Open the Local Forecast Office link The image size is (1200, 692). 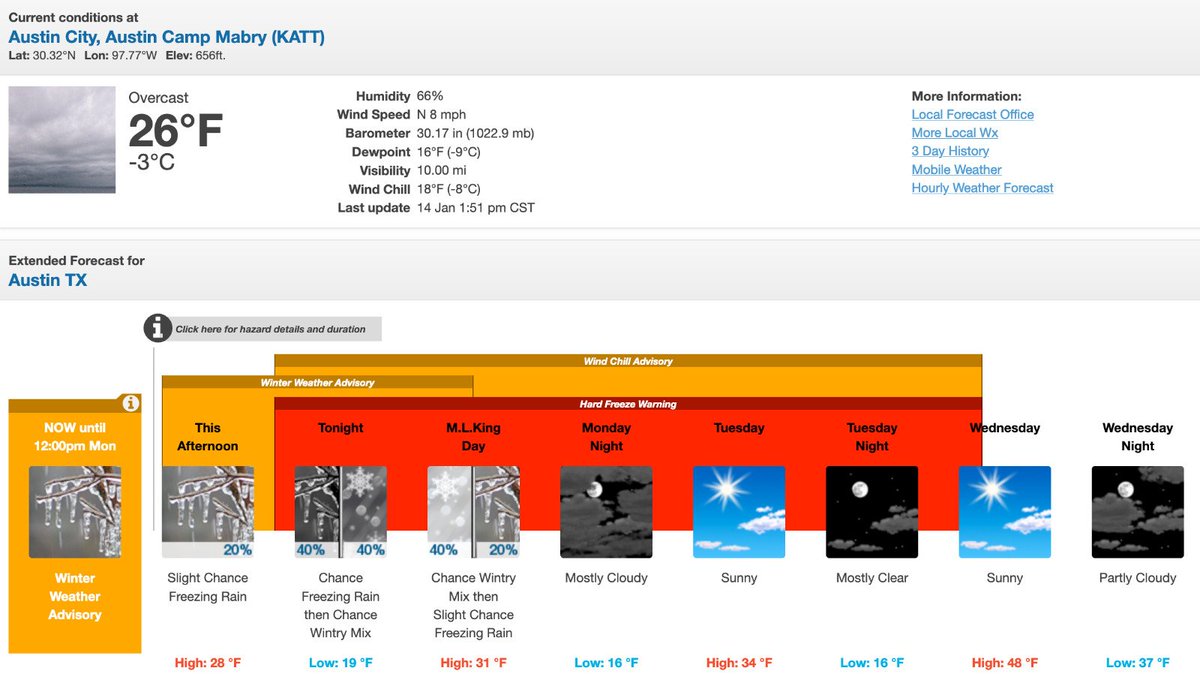coord(973,115)
